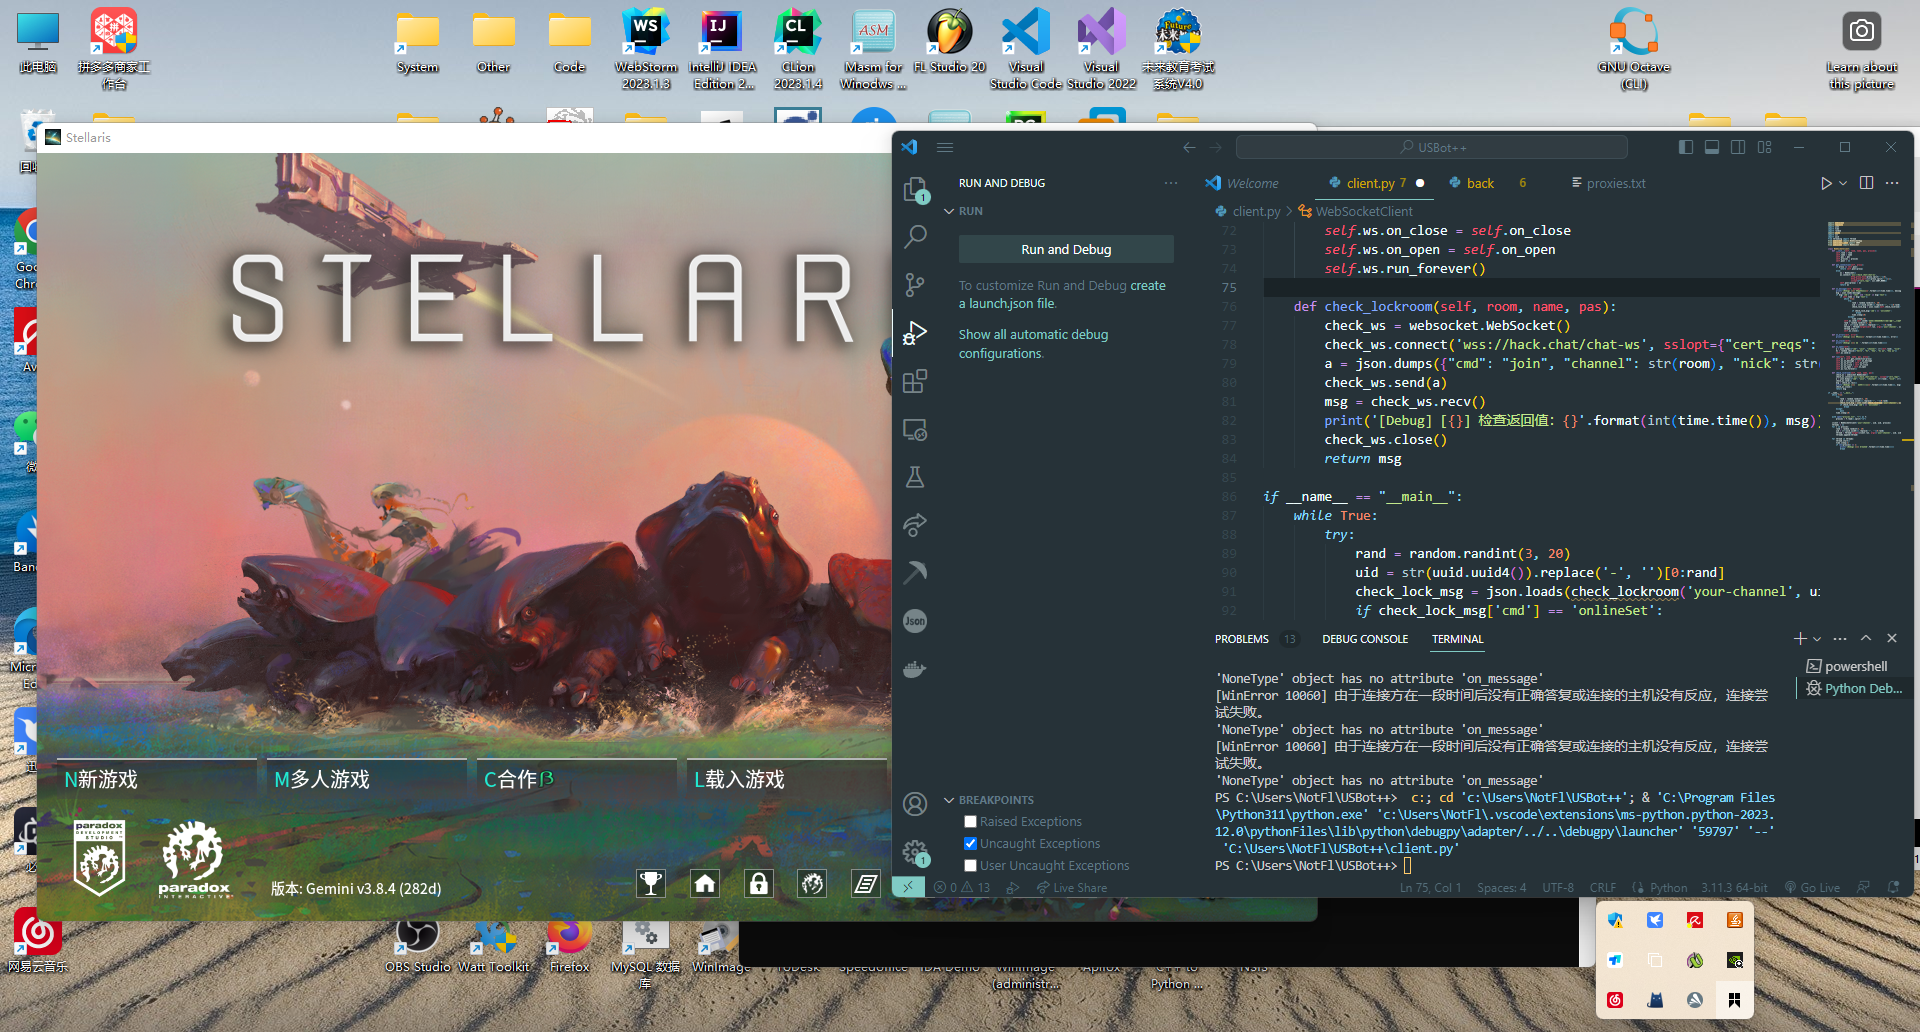
Task: Select the Python language mode in status bar
Action: pyautogui.click(x=1668, y=887)
